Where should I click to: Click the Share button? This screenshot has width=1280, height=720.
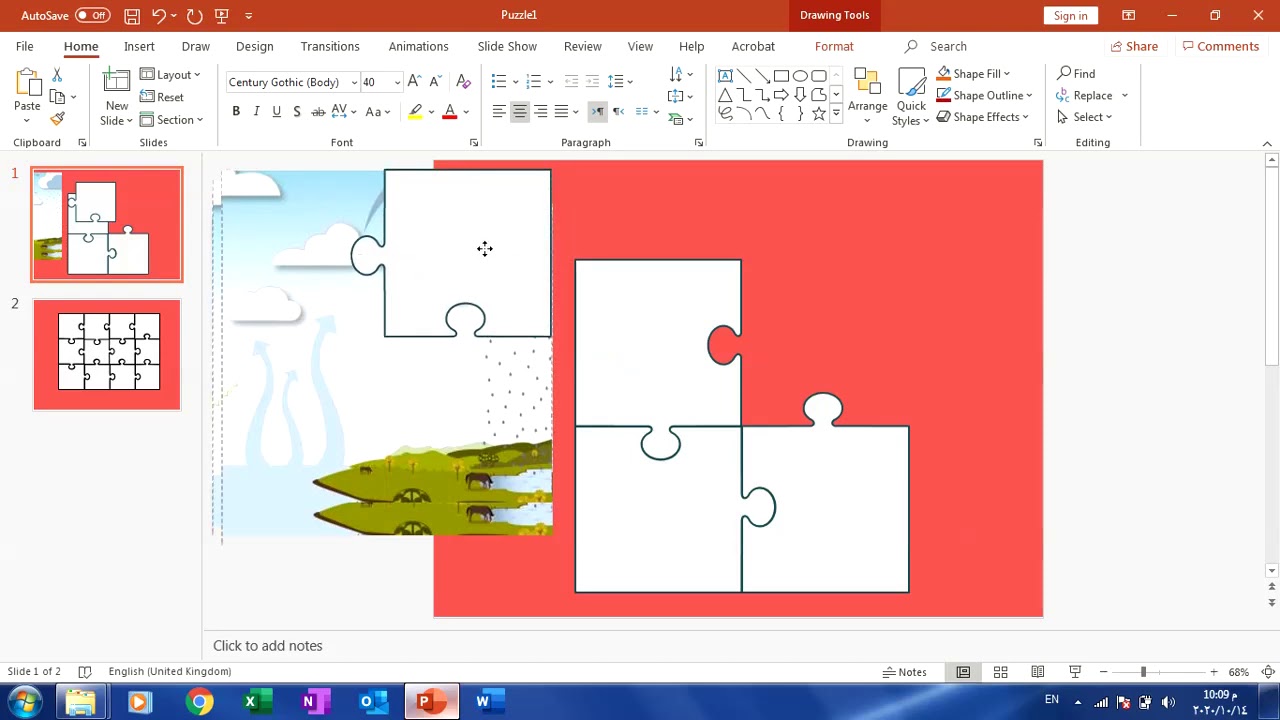click(1133, 46)
